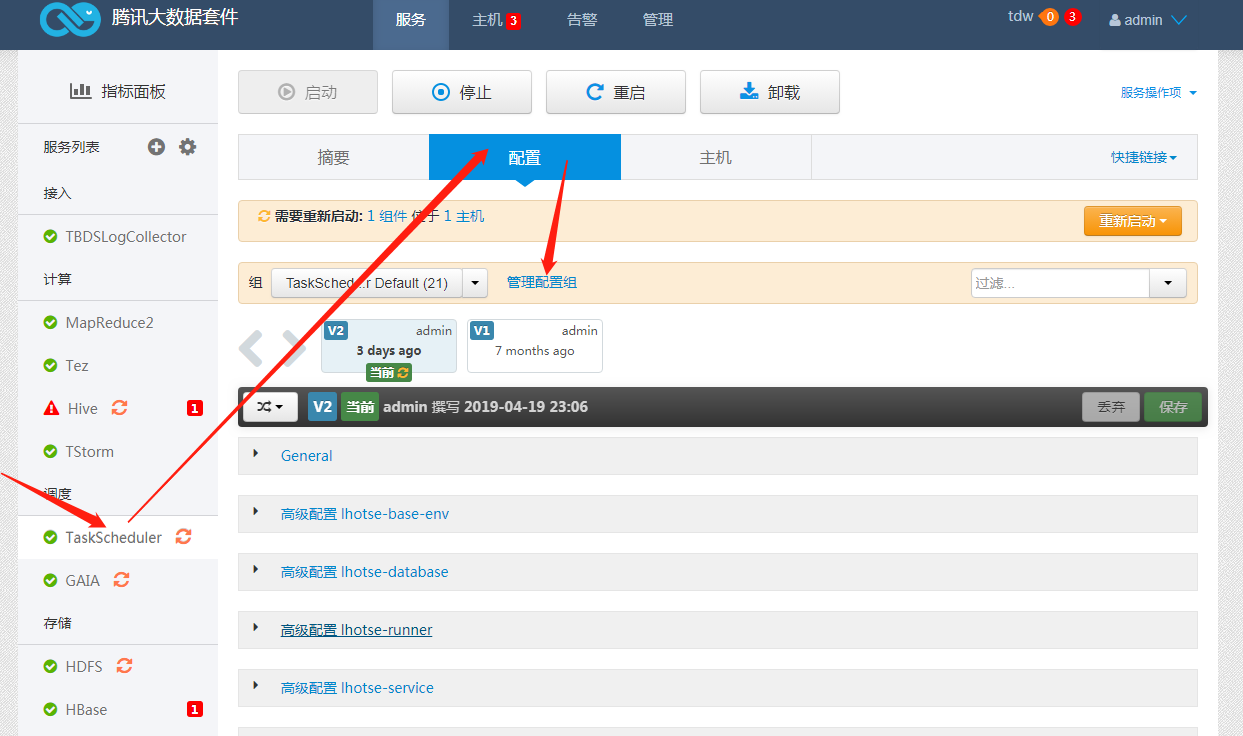Open the HBase service name link
This screenshot has height=736, width=1243.
[87, 710]
